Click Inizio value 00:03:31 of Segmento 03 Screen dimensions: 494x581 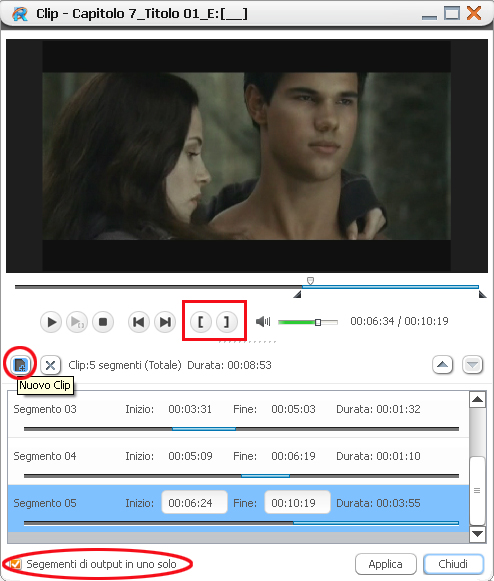coord(190,409)
